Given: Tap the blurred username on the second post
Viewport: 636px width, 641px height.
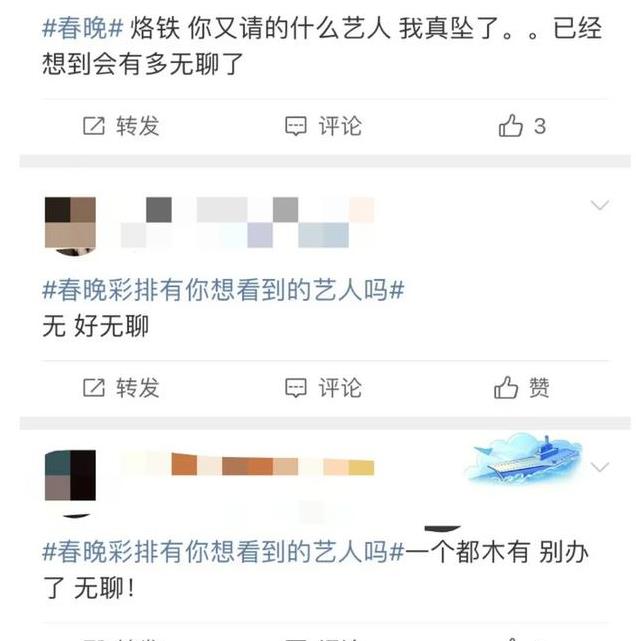Looking at the screenshot, I should click(247, 222).
